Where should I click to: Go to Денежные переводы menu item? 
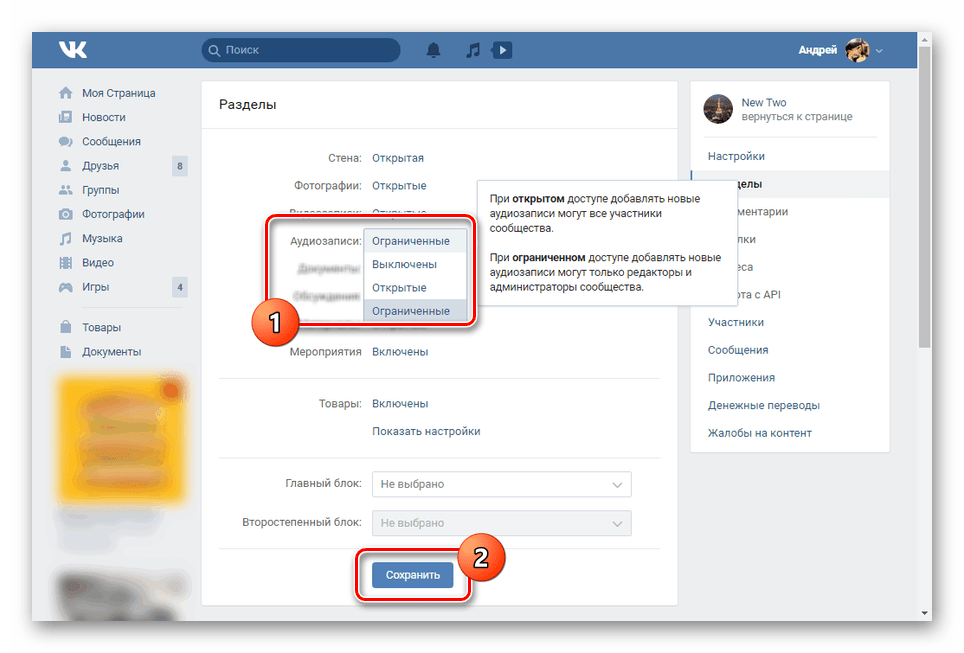tap(764, 405)
